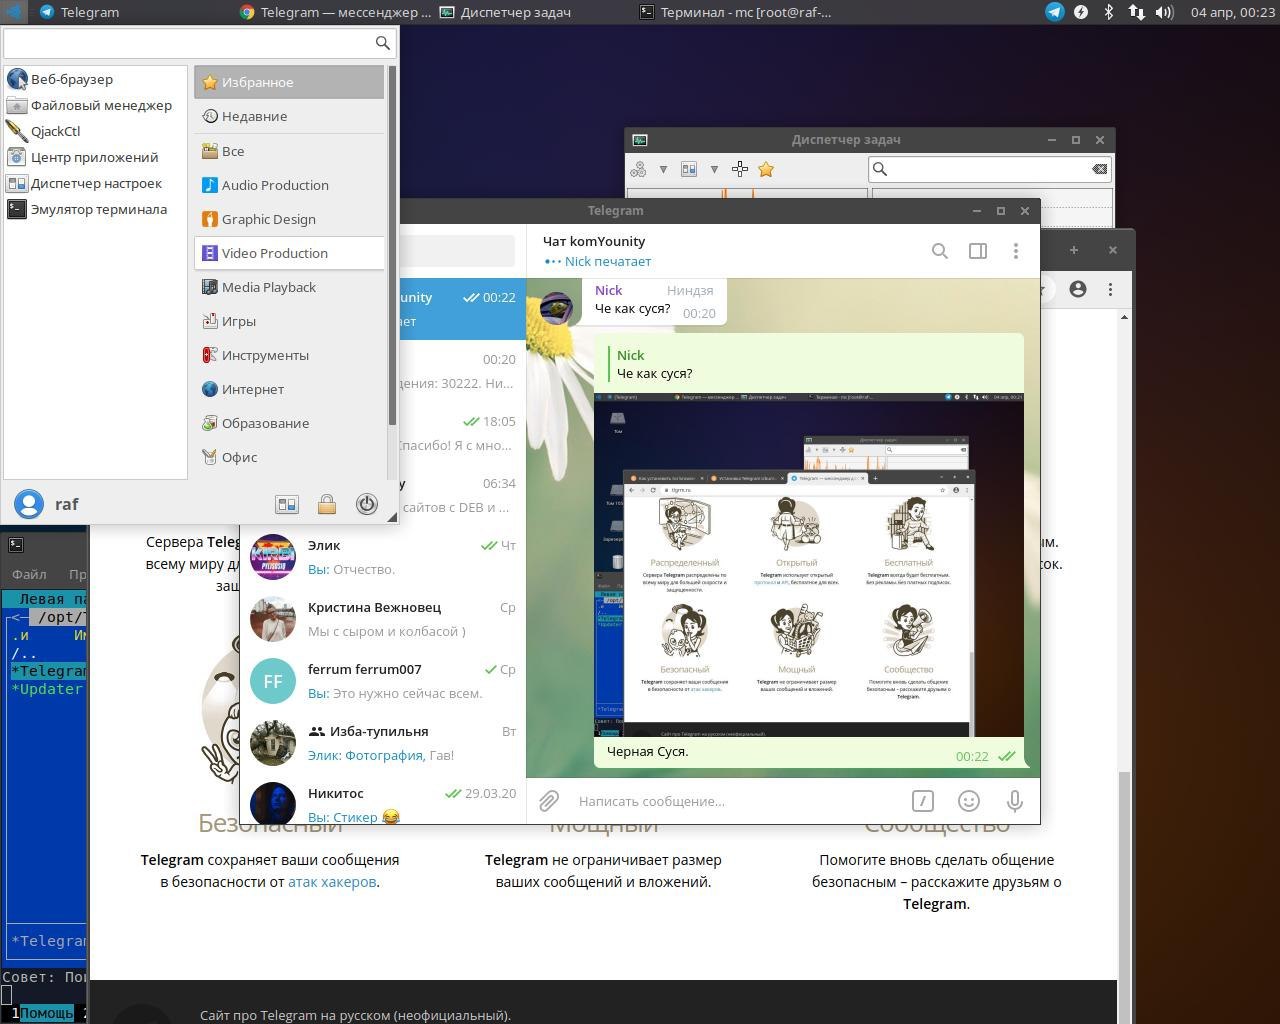Open the Элик chat
The height and width of the screenshot is (1024, 1280).
tap(383, 557)
